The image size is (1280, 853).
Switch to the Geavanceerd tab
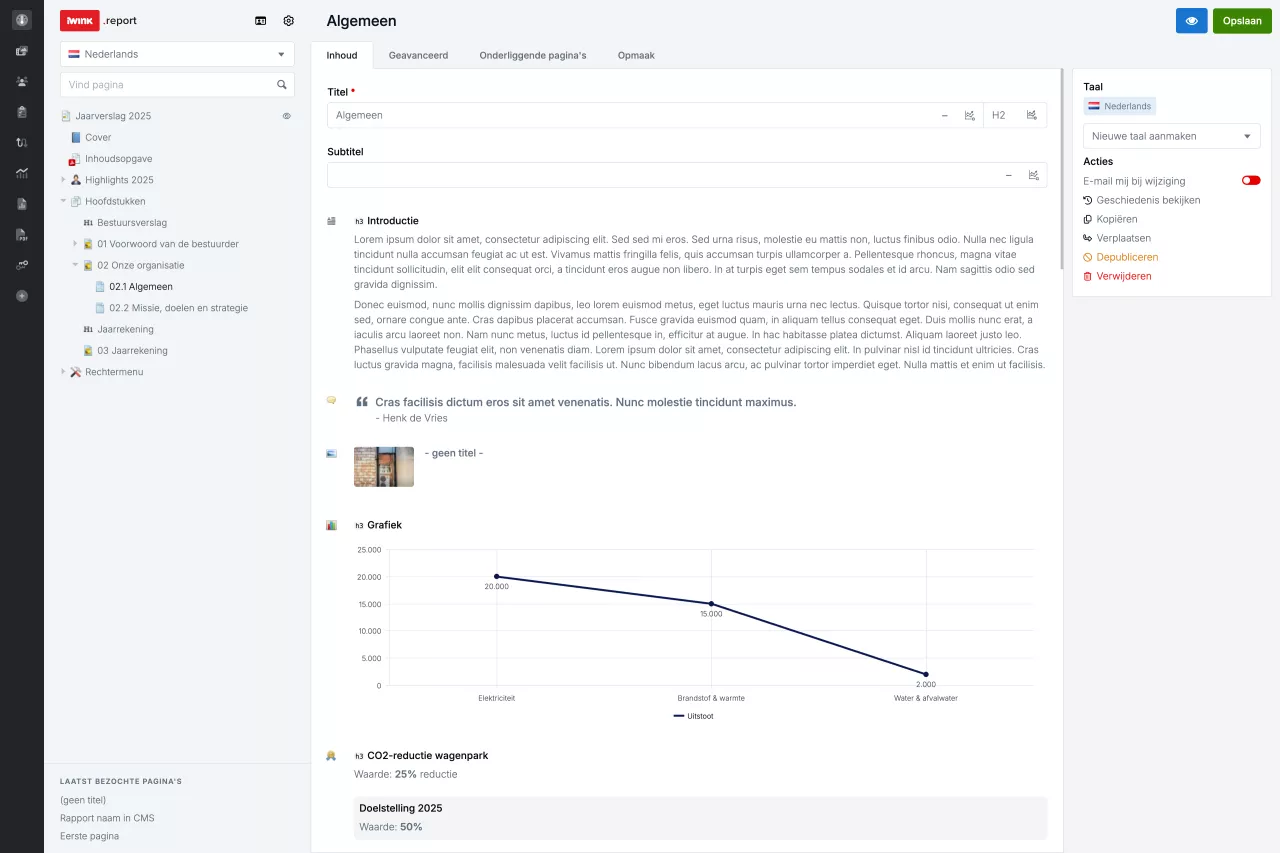click(418, 56)
